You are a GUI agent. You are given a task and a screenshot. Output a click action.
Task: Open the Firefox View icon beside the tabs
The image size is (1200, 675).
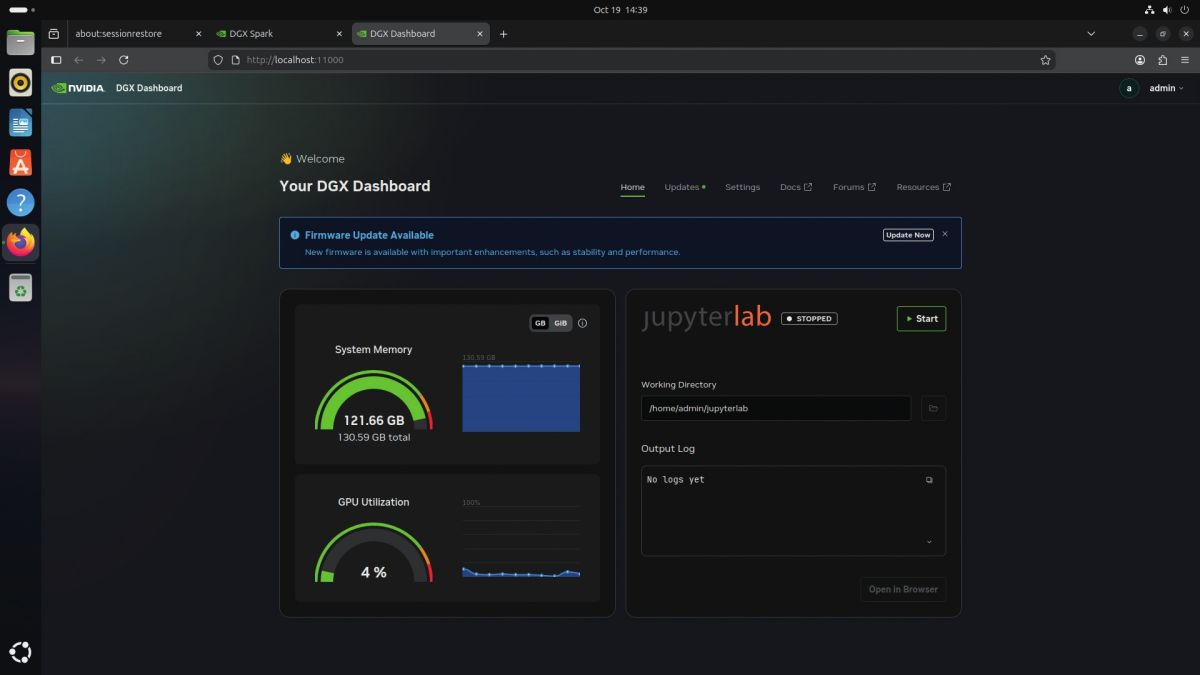[54, 34]
